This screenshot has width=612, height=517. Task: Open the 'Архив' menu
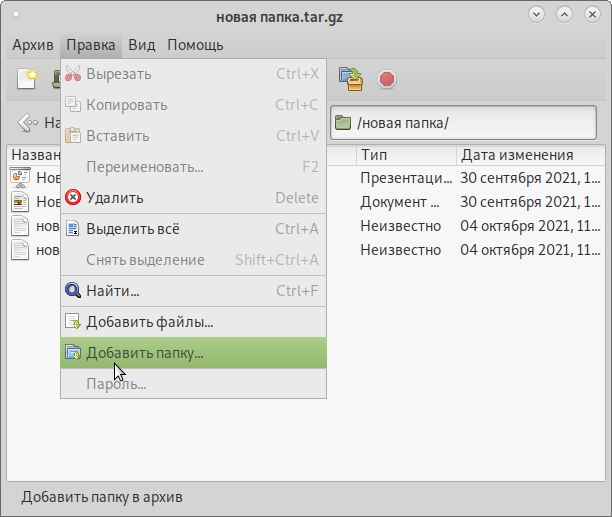[x=33, y=45]
